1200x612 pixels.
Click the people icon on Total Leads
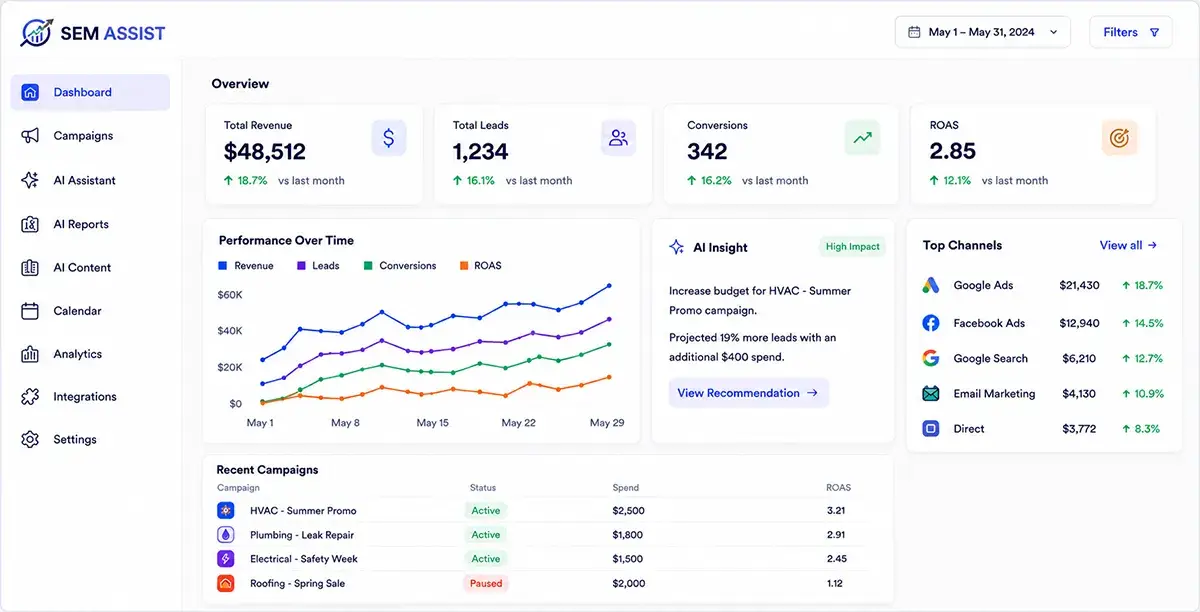(618, 138)
